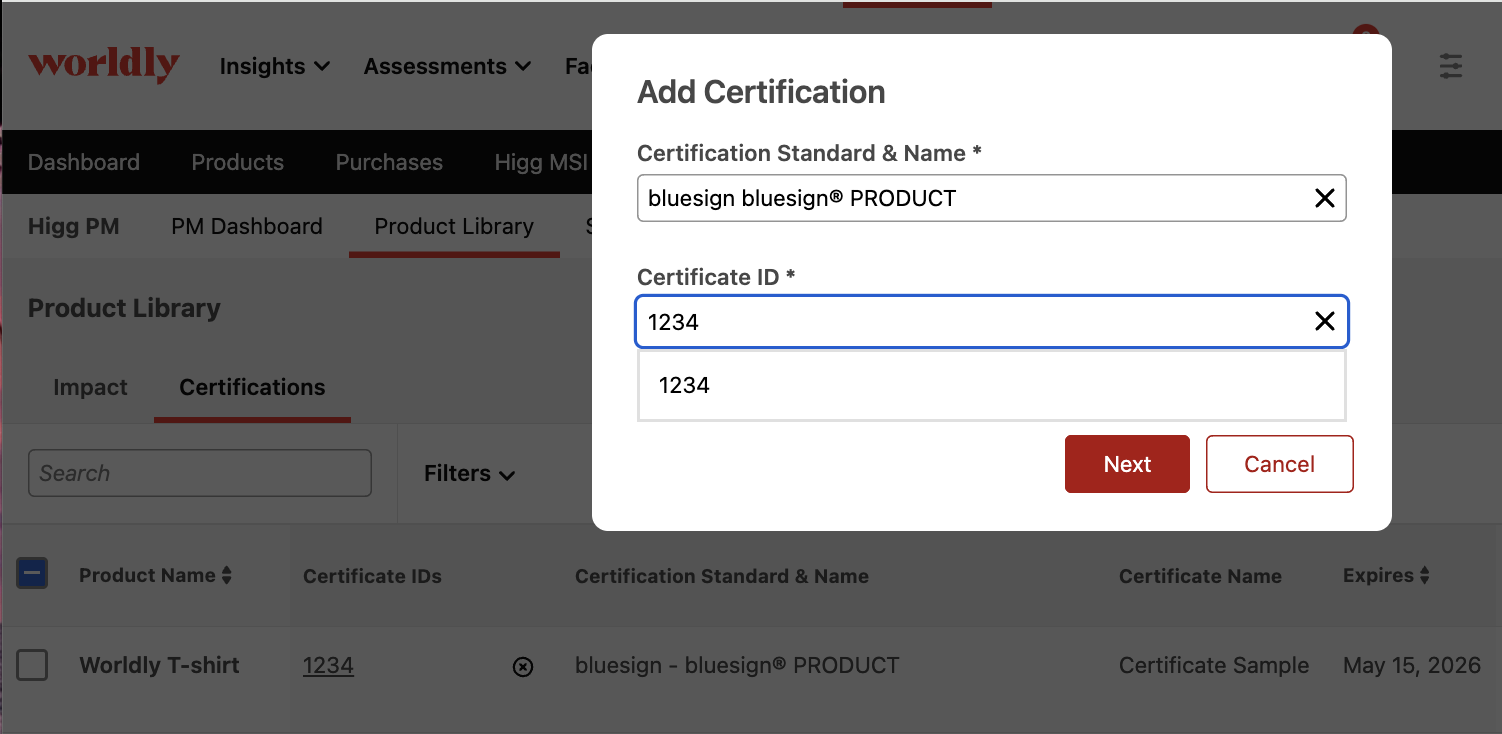The height and width of the screenshot is (734, 1502).
Task: Remove certificate 1234 from Worldly T-shirt
Action: coord(522,667)
